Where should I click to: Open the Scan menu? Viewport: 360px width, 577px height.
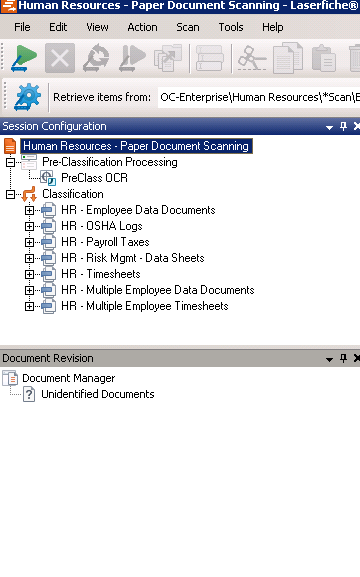(x=188, y=27)
